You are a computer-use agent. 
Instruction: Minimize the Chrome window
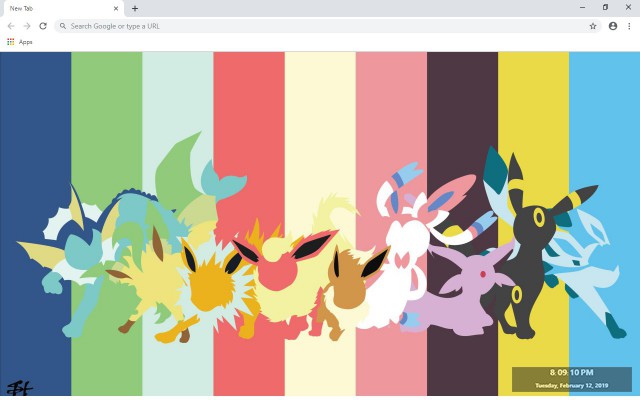point(582,7)
